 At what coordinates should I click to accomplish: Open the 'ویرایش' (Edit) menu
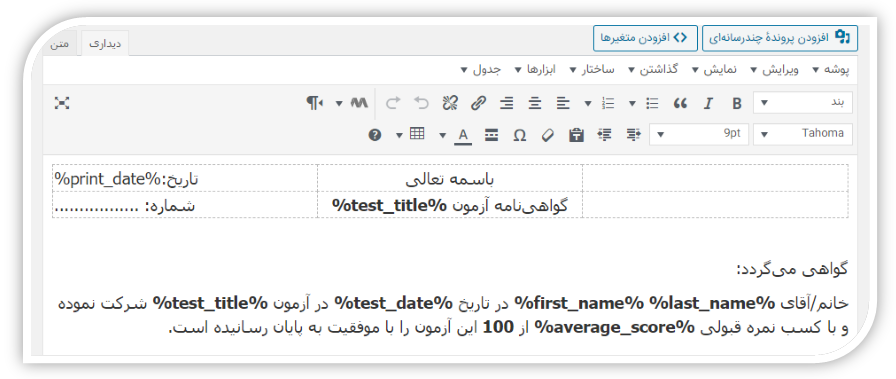coord(774,70)
